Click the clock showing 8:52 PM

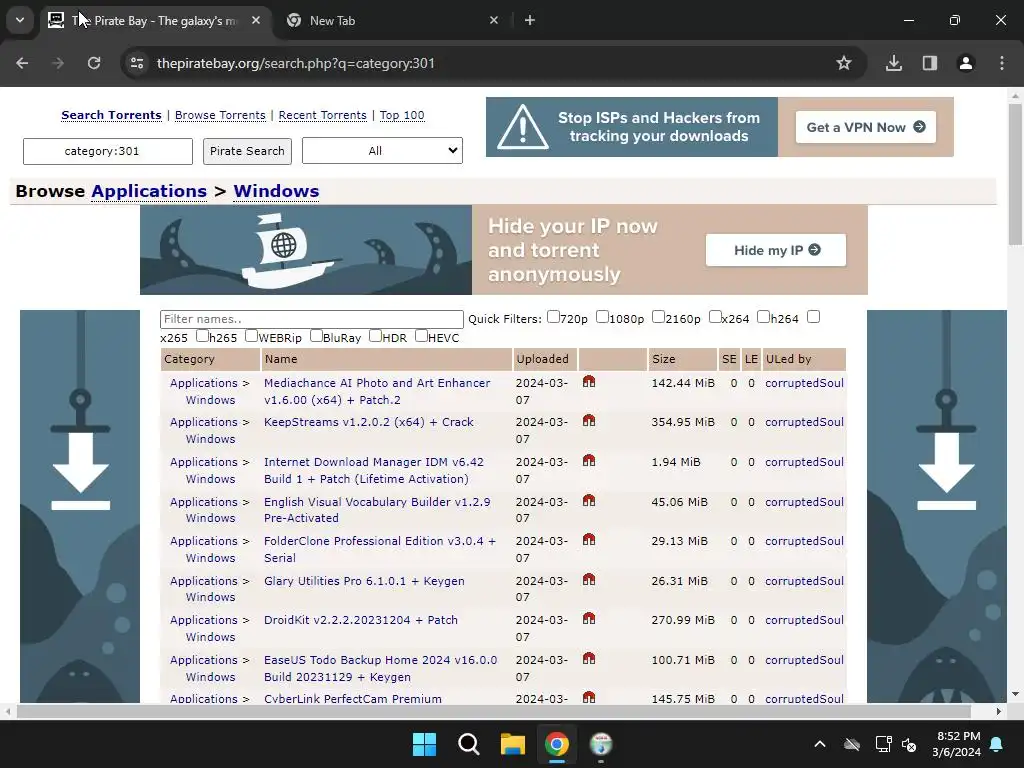958,736
